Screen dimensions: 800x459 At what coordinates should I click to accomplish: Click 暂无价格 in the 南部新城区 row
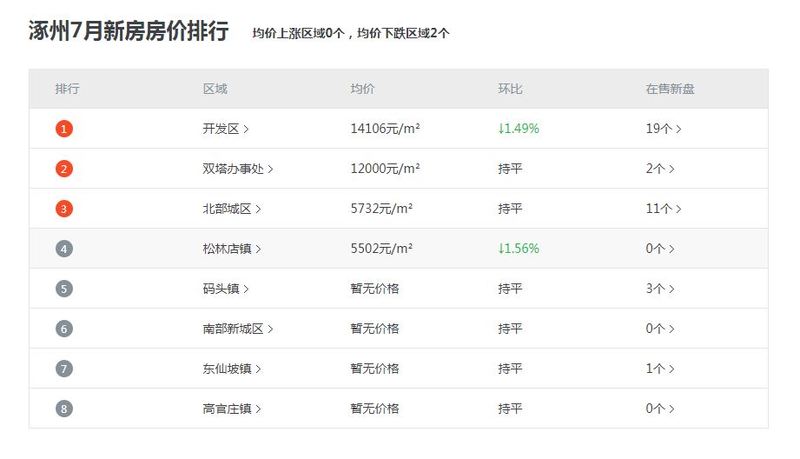pos(374,328)
